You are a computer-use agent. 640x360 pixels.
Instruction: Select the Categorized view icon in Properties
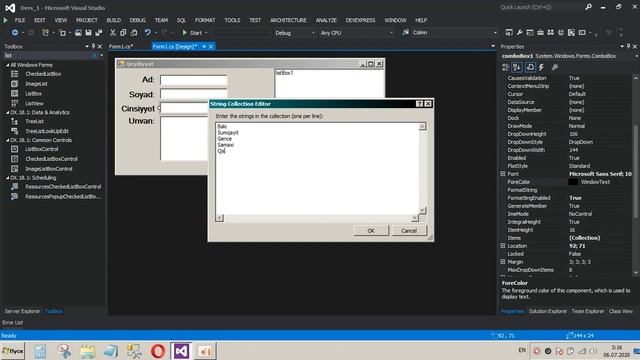506,67
